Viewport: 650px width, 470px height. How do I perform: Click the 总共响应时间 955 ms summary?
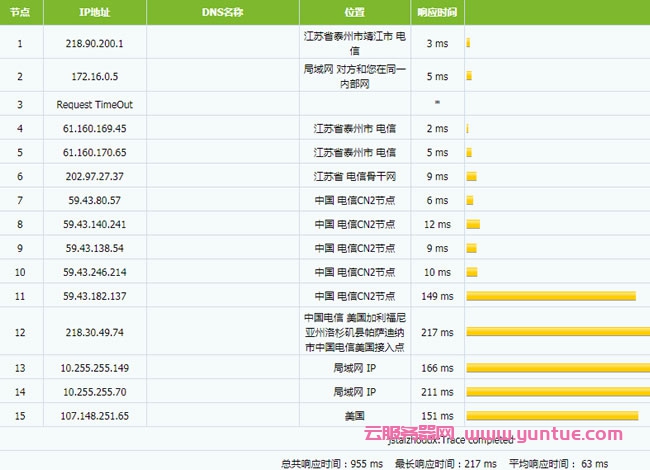point(325,463)
